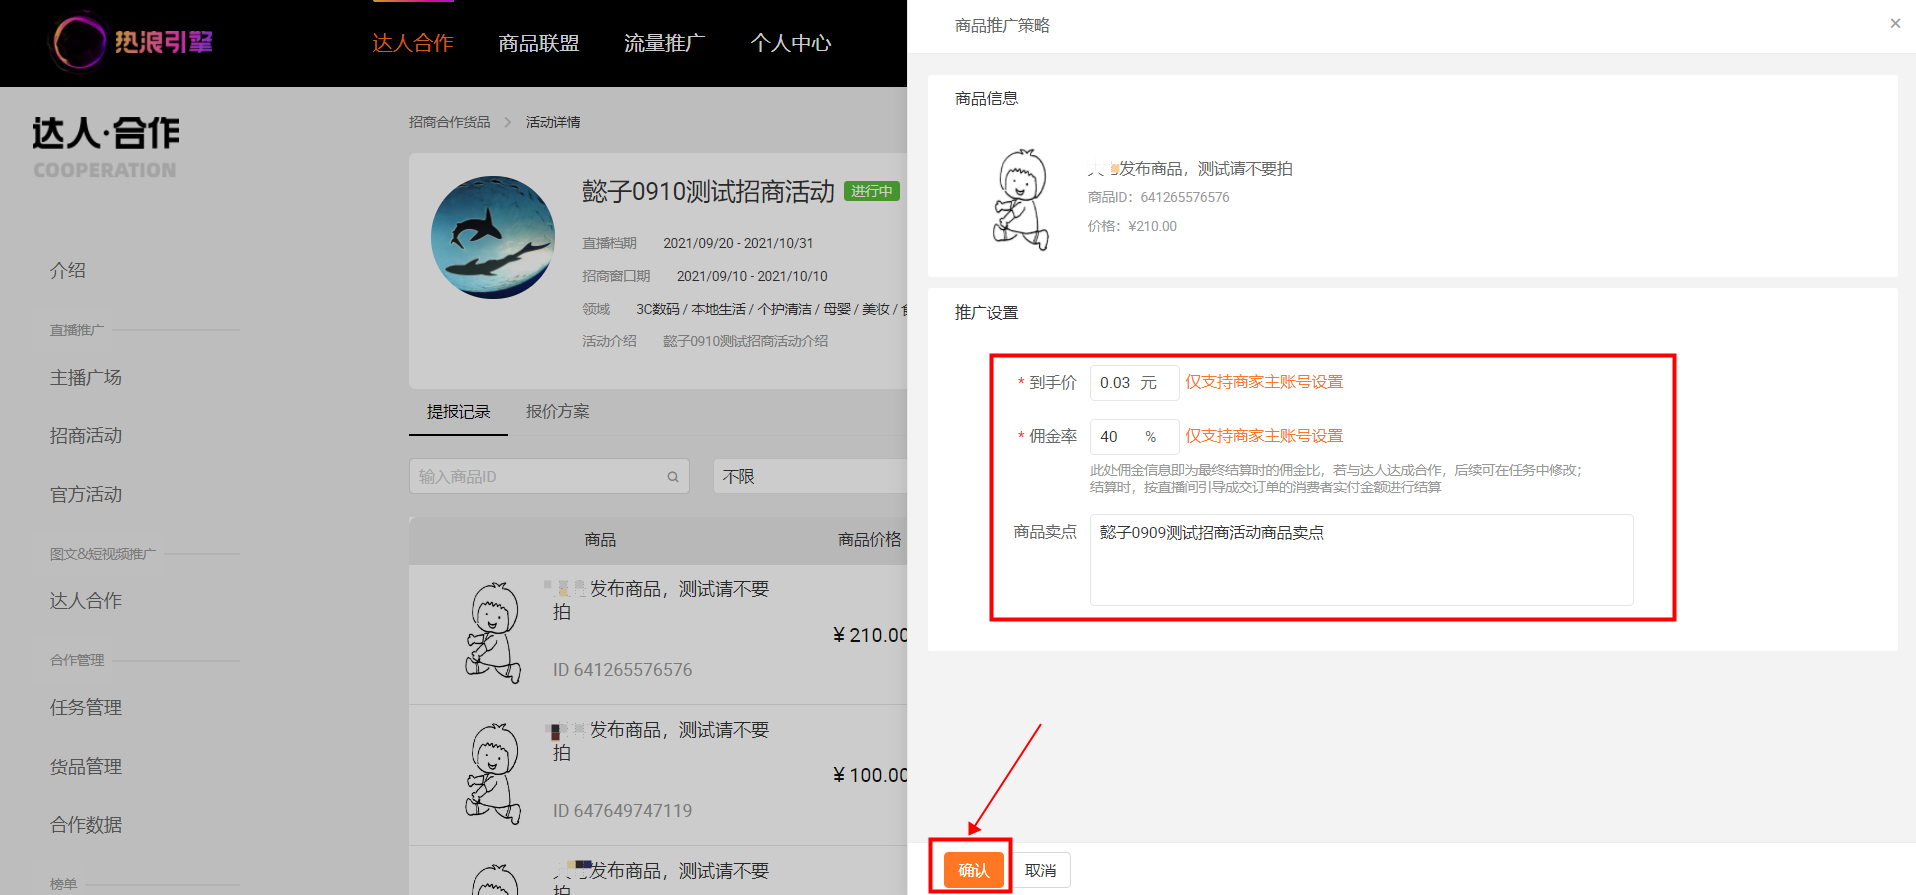
Task: Click the product thumbnail in 商品信息
Action: (x=1021, y=199)
